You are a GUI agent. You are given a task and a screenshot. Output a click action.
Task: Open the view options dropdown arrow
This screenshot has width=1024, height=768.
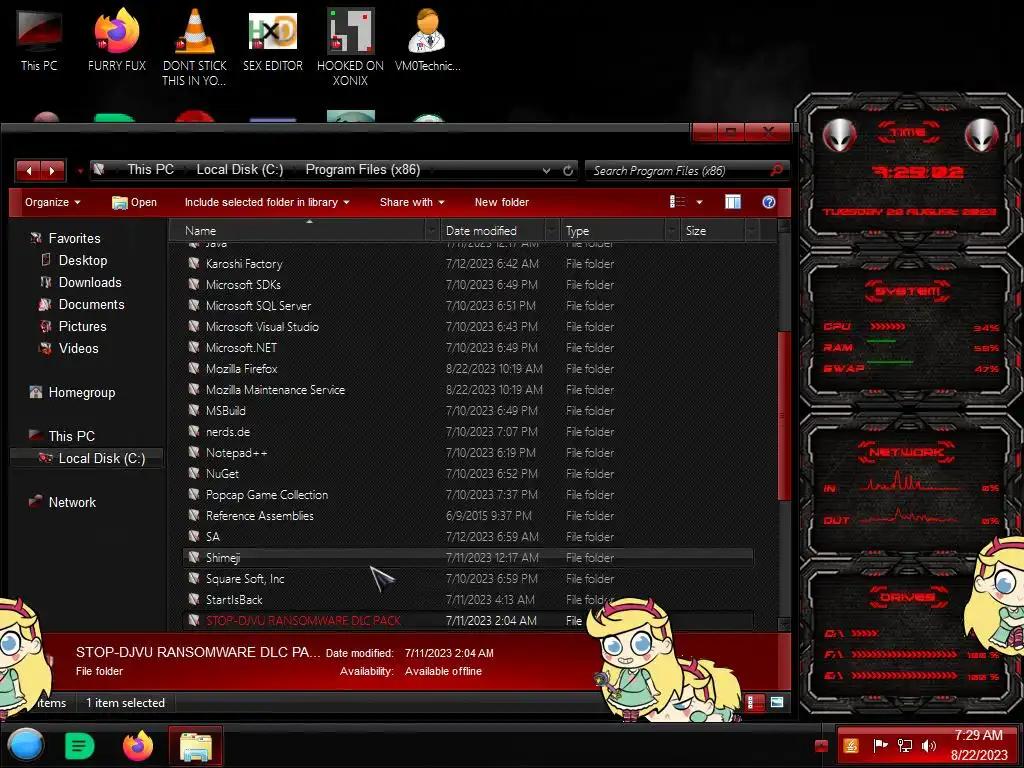point(699,202)
